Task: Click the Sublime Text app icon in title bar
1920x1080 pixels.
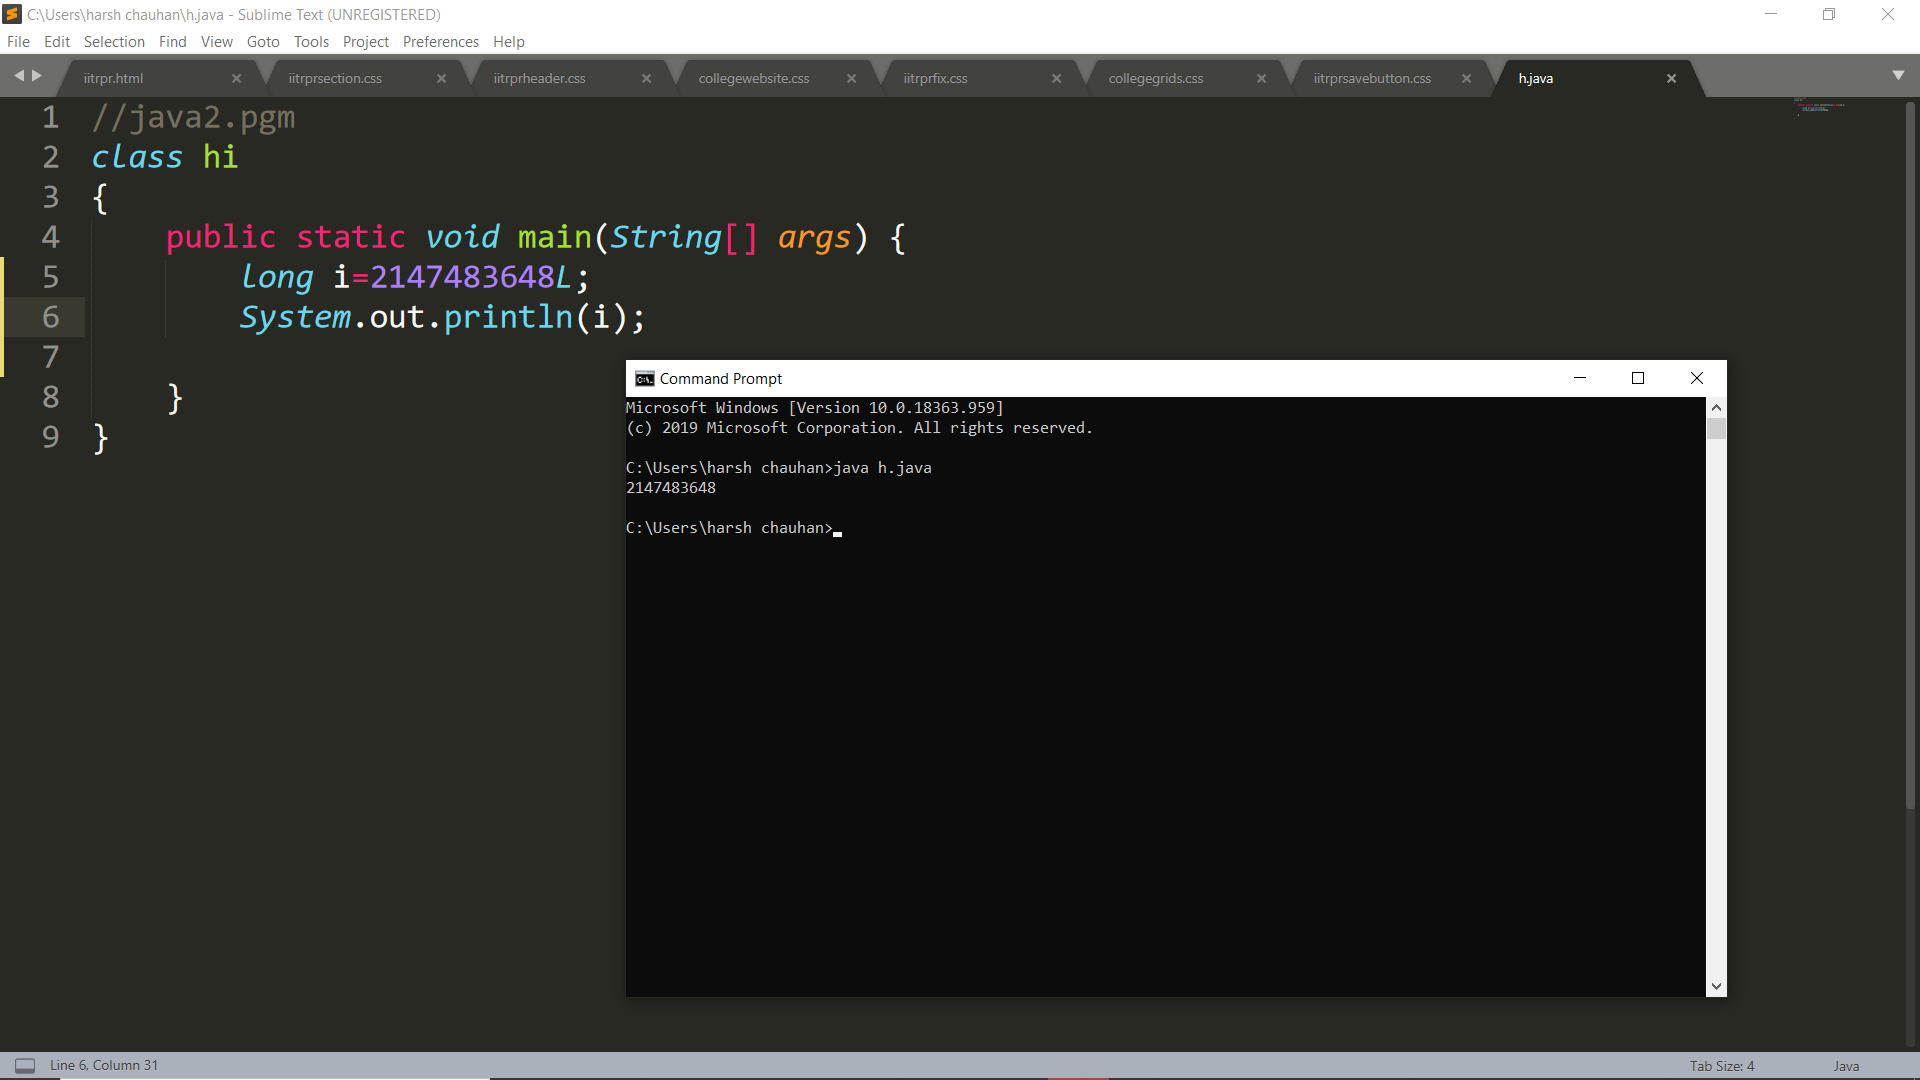Action: (12, 14)
